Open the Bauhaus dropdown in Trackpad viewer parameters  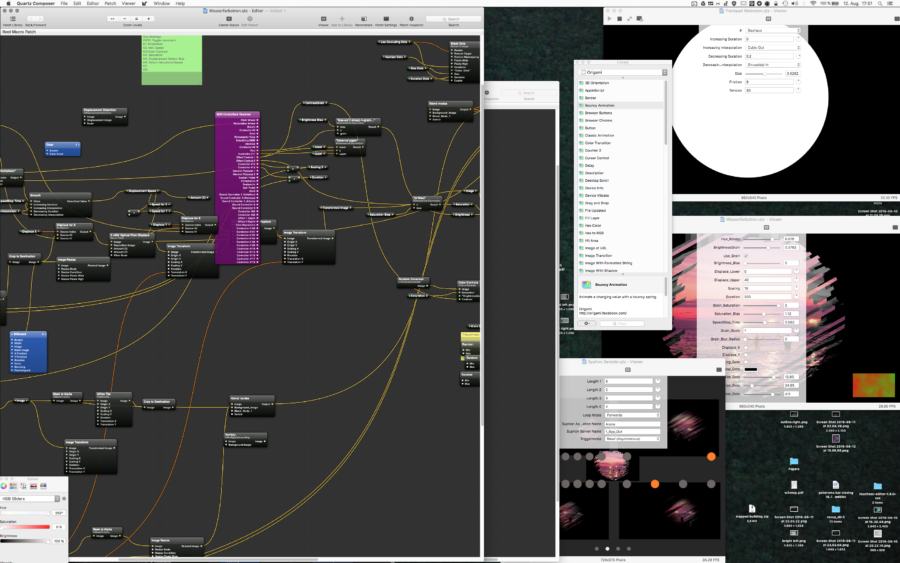click(773, 30)
